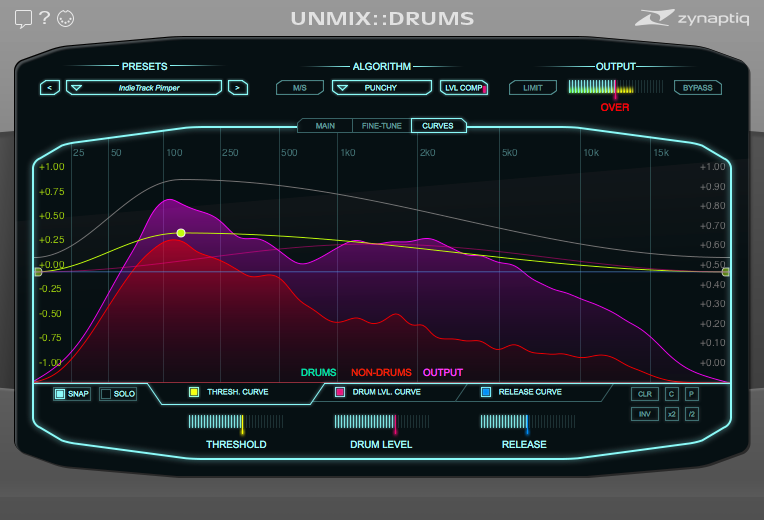Click the pink drum level curve swatch
764x520 pixels.
340,392
